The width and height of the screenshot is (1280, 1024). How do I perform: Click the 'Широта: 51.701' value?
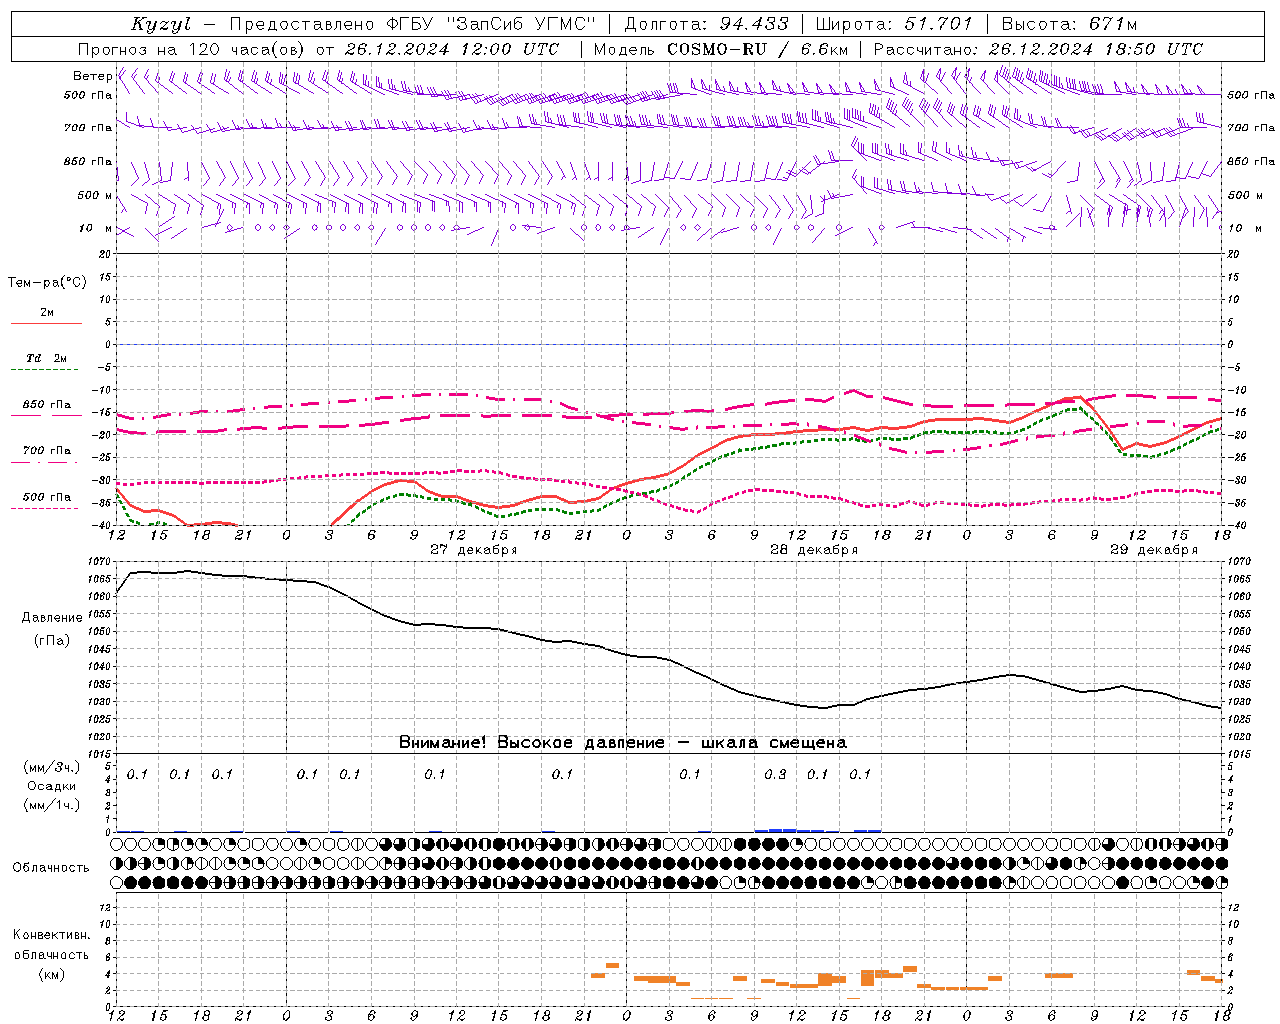[x=893, y=24]
